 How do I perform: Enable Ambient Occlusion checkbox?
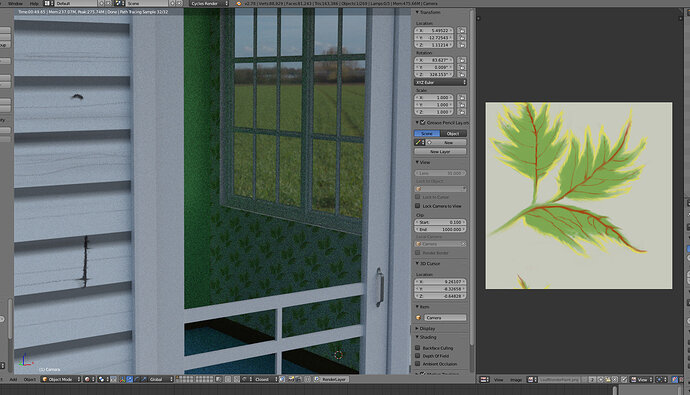point(418,363)
